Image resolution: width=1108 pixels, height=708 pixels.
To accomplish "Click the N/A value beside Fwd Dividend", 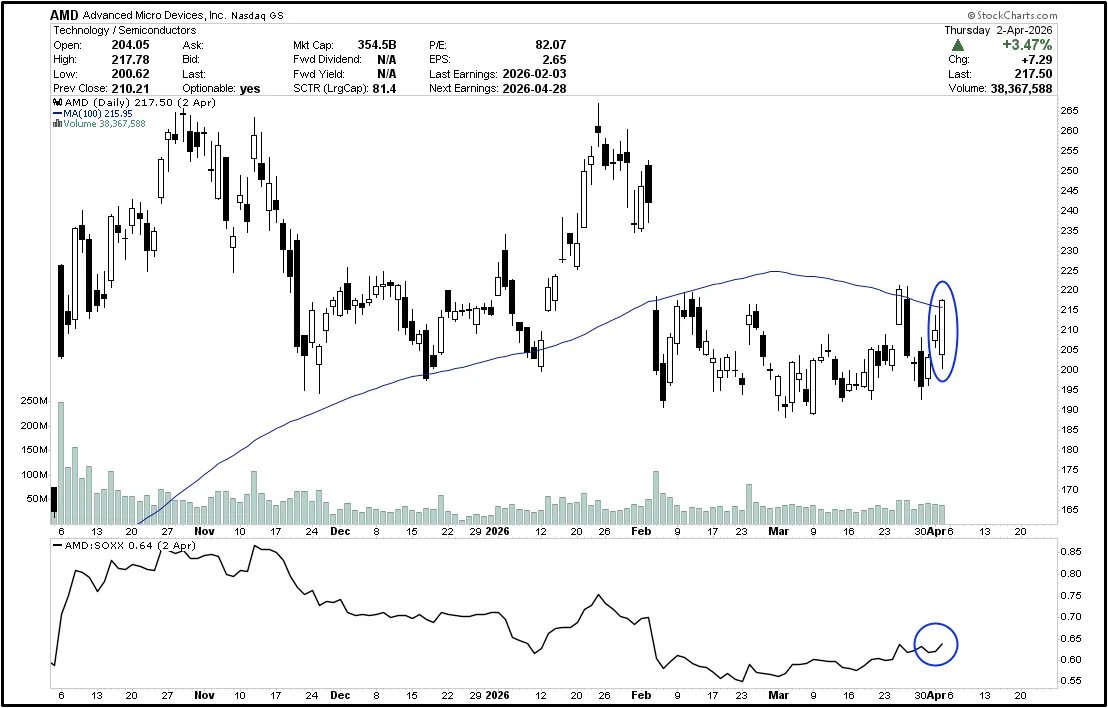I will (387, 59).
